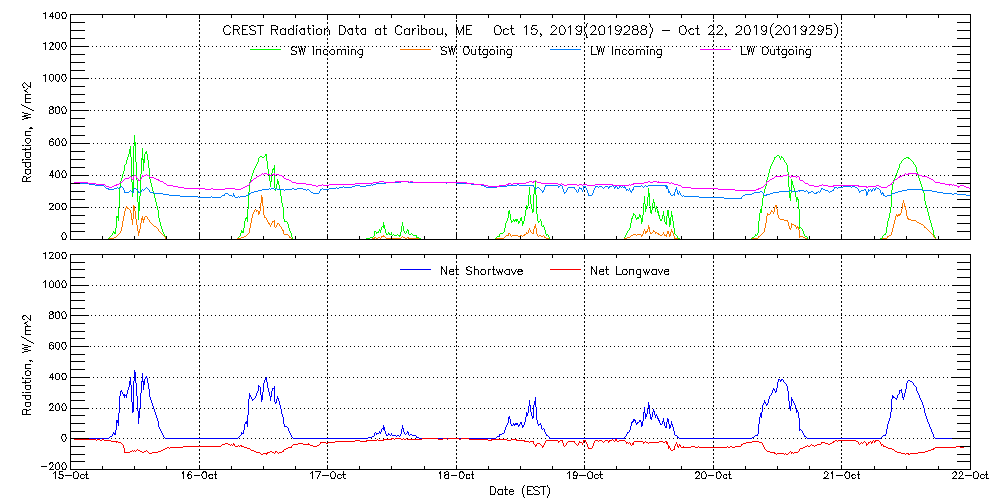1000x500 pixels.
Task: Click the Date (EST) axis title
Action: coord(520,491)
